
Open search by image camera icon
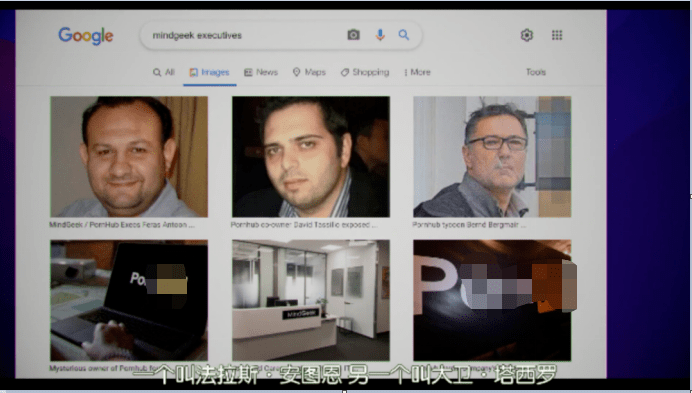(354, 35)
